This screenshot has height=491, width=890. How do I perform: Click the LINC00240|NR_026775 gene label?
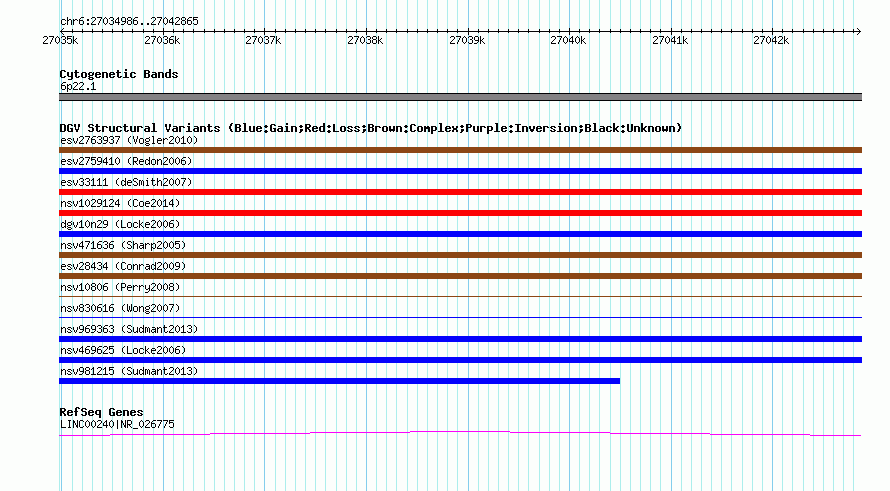(117, 425)
